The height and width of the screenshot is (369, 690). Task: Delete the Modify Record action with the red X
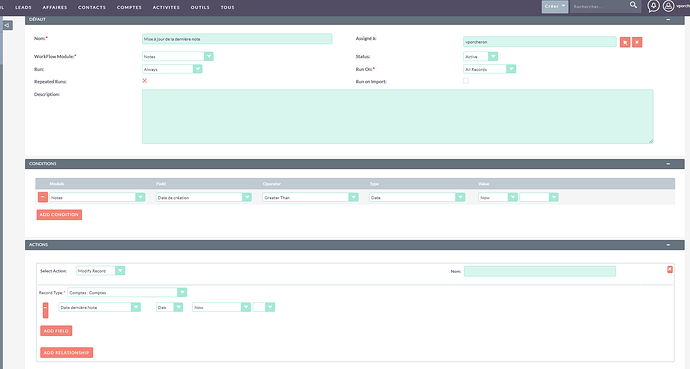[x=670, y=269]
